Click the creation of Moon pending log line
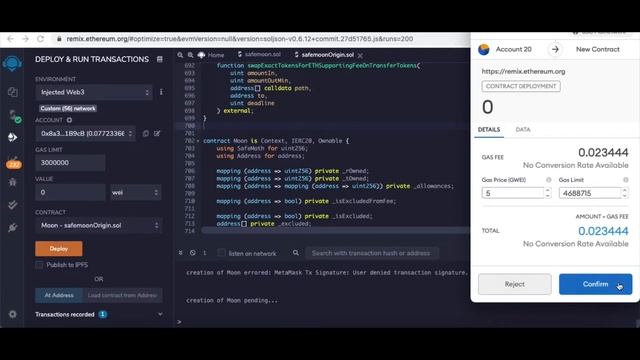Viewport: 640px width, 360px height. click(232, 300)
